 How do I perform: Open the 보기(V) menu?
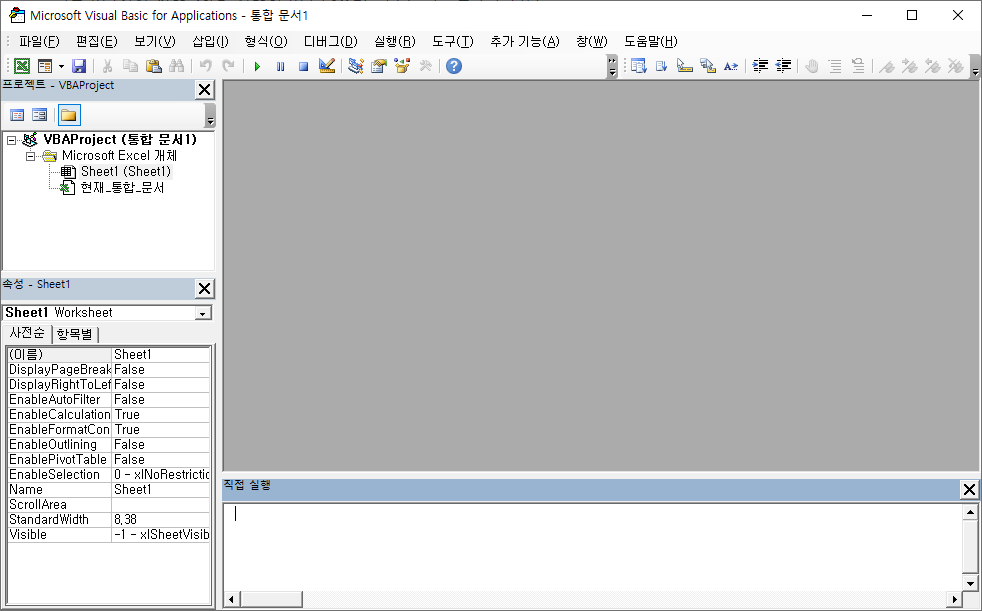[x=155, y=41]
